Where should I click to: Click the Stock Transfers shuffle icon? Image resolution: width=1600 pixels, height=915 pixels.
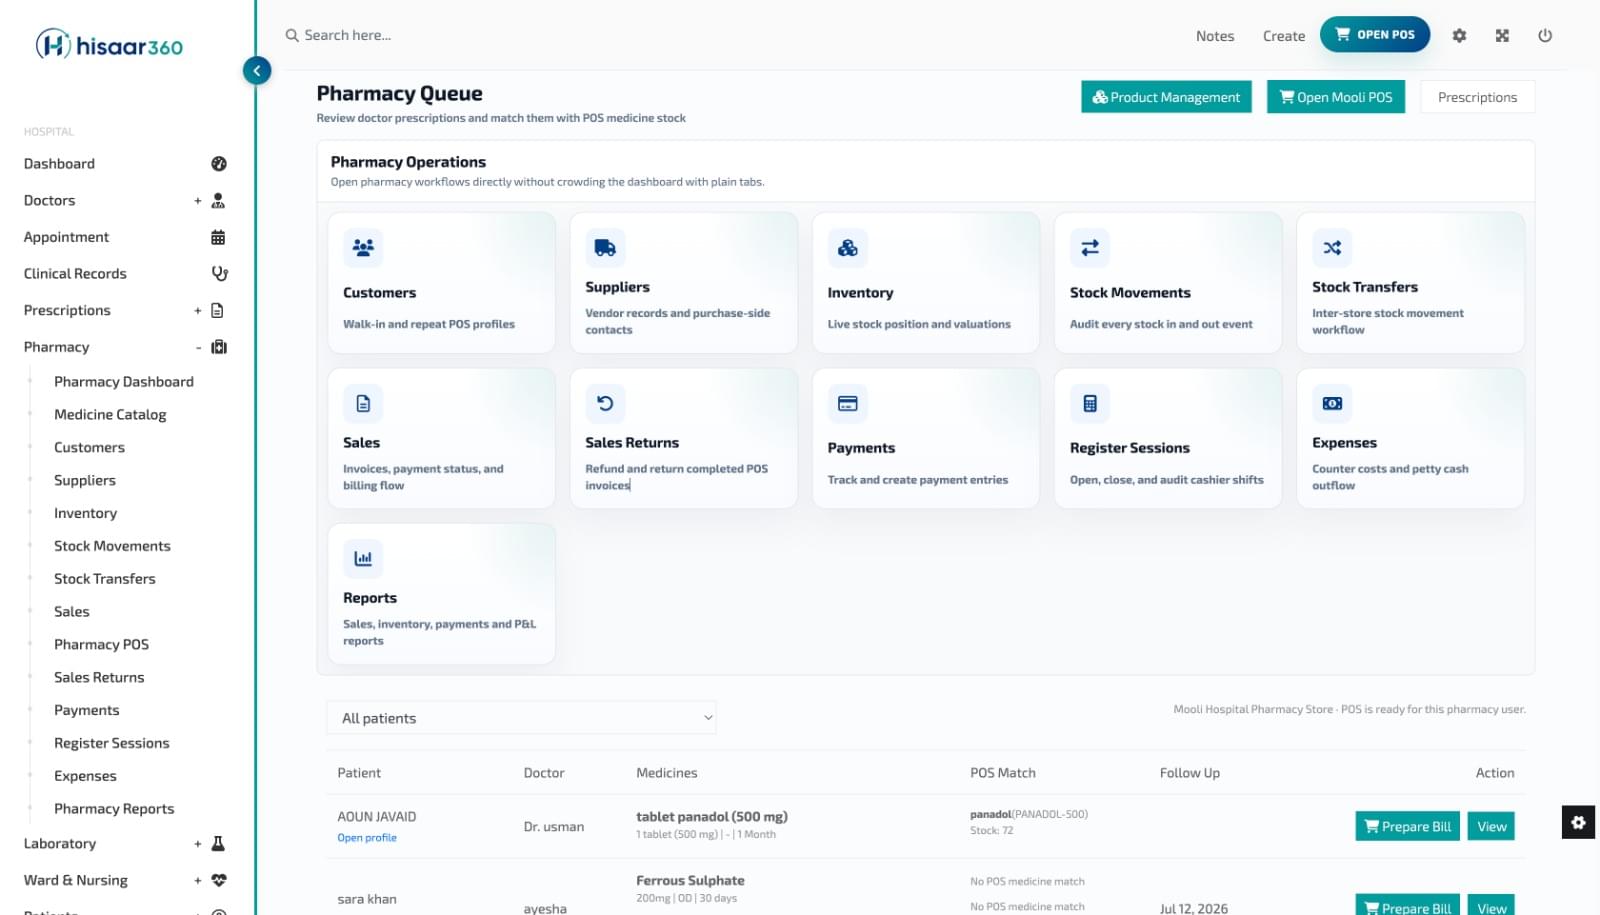[1332, 247]
